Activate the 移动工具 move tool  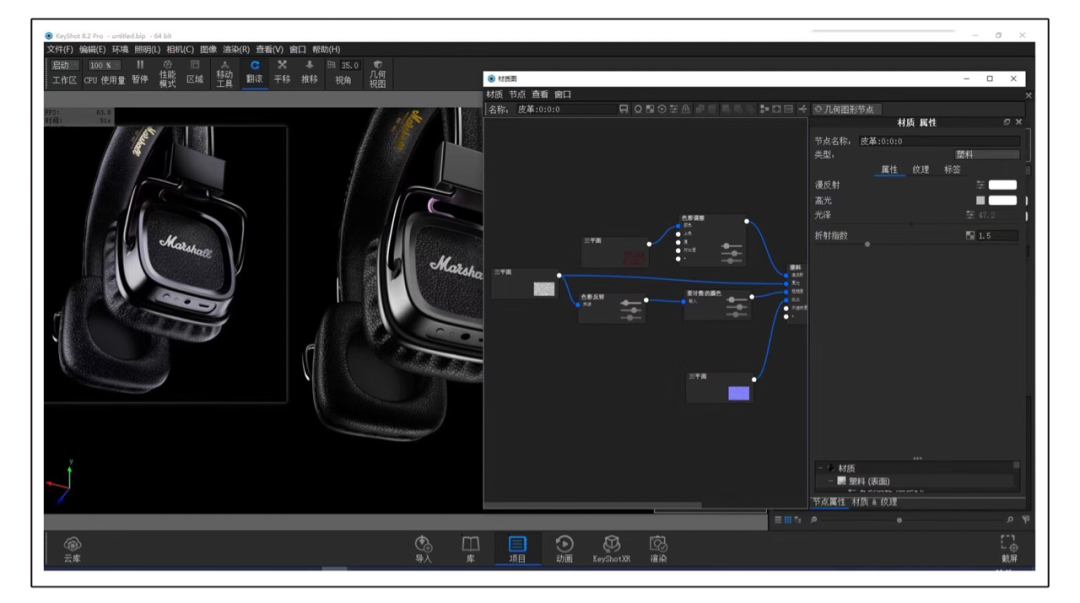coord(225,74)
